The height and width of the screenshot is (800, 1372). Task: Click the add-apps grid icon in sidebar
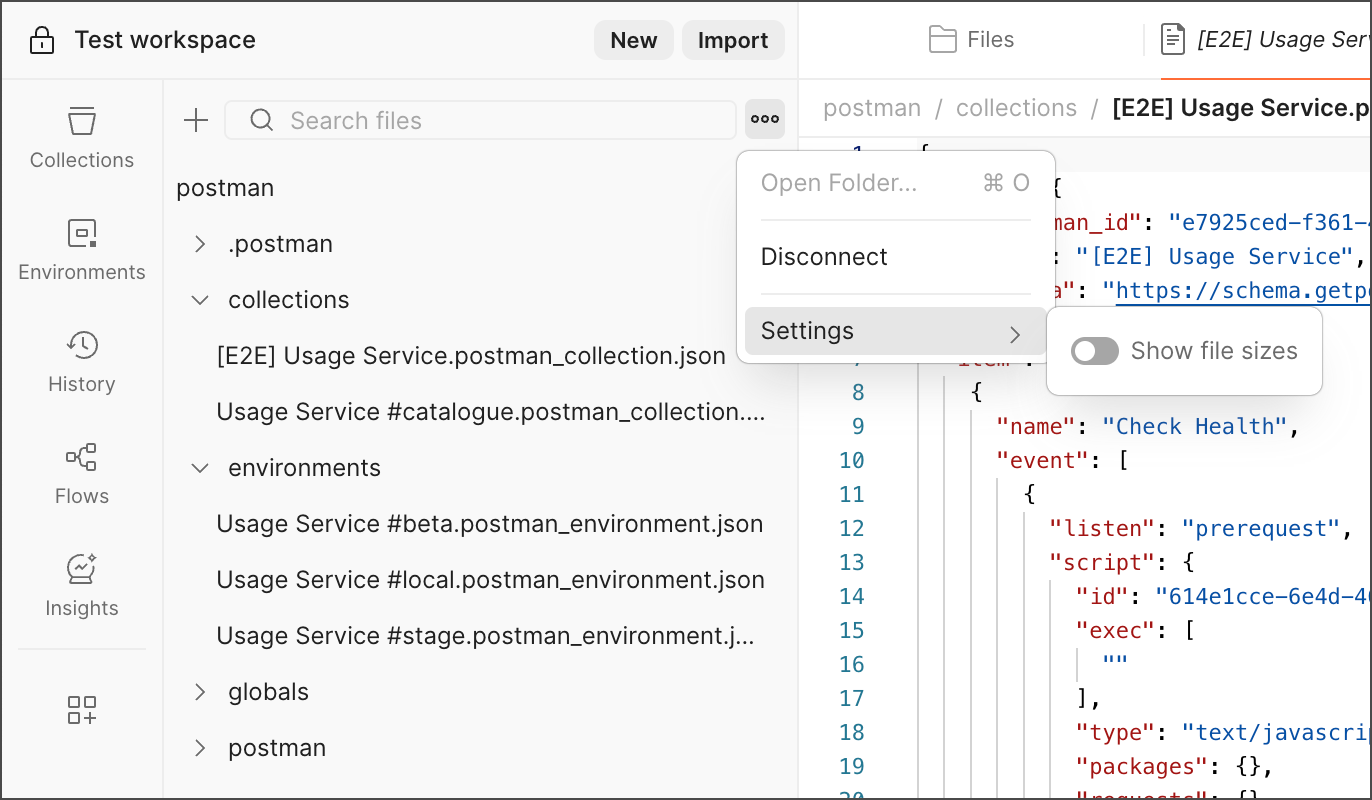(x=82, y=710)
